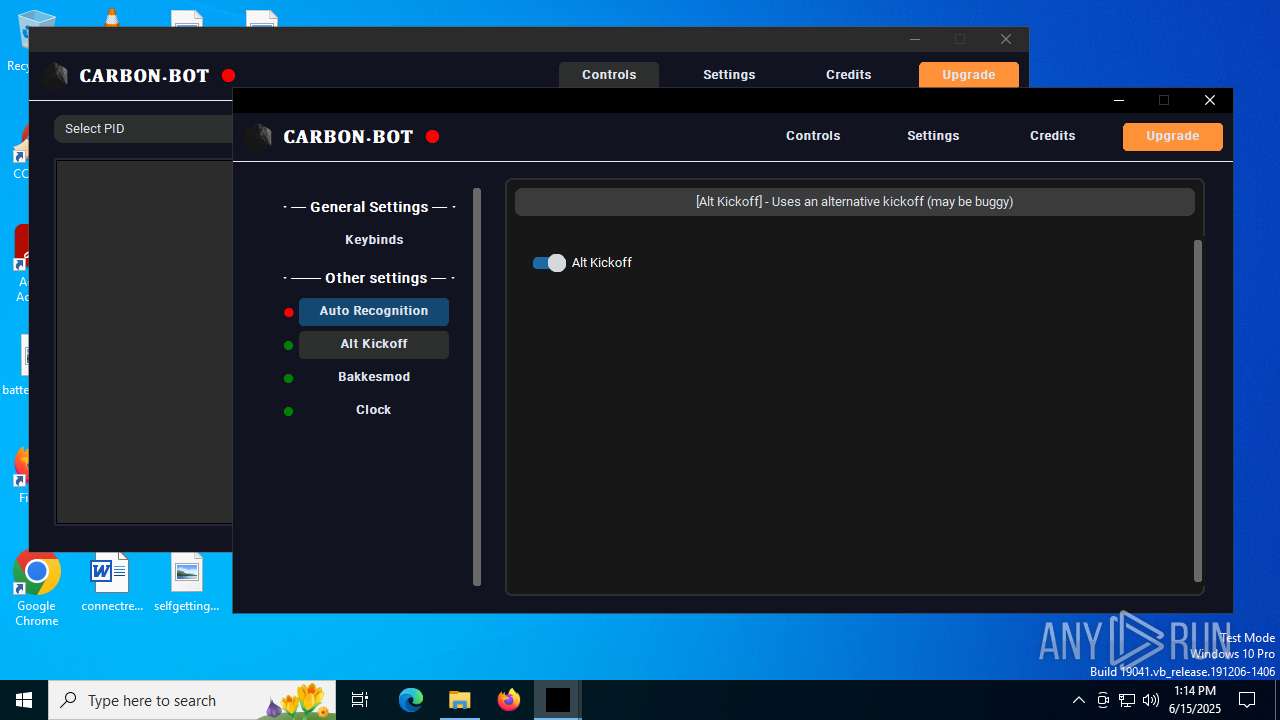The image size is (1280, 720).
Task: Click the Carbon-Bot app taskbar icon
Action: click(x=557, y=700)
